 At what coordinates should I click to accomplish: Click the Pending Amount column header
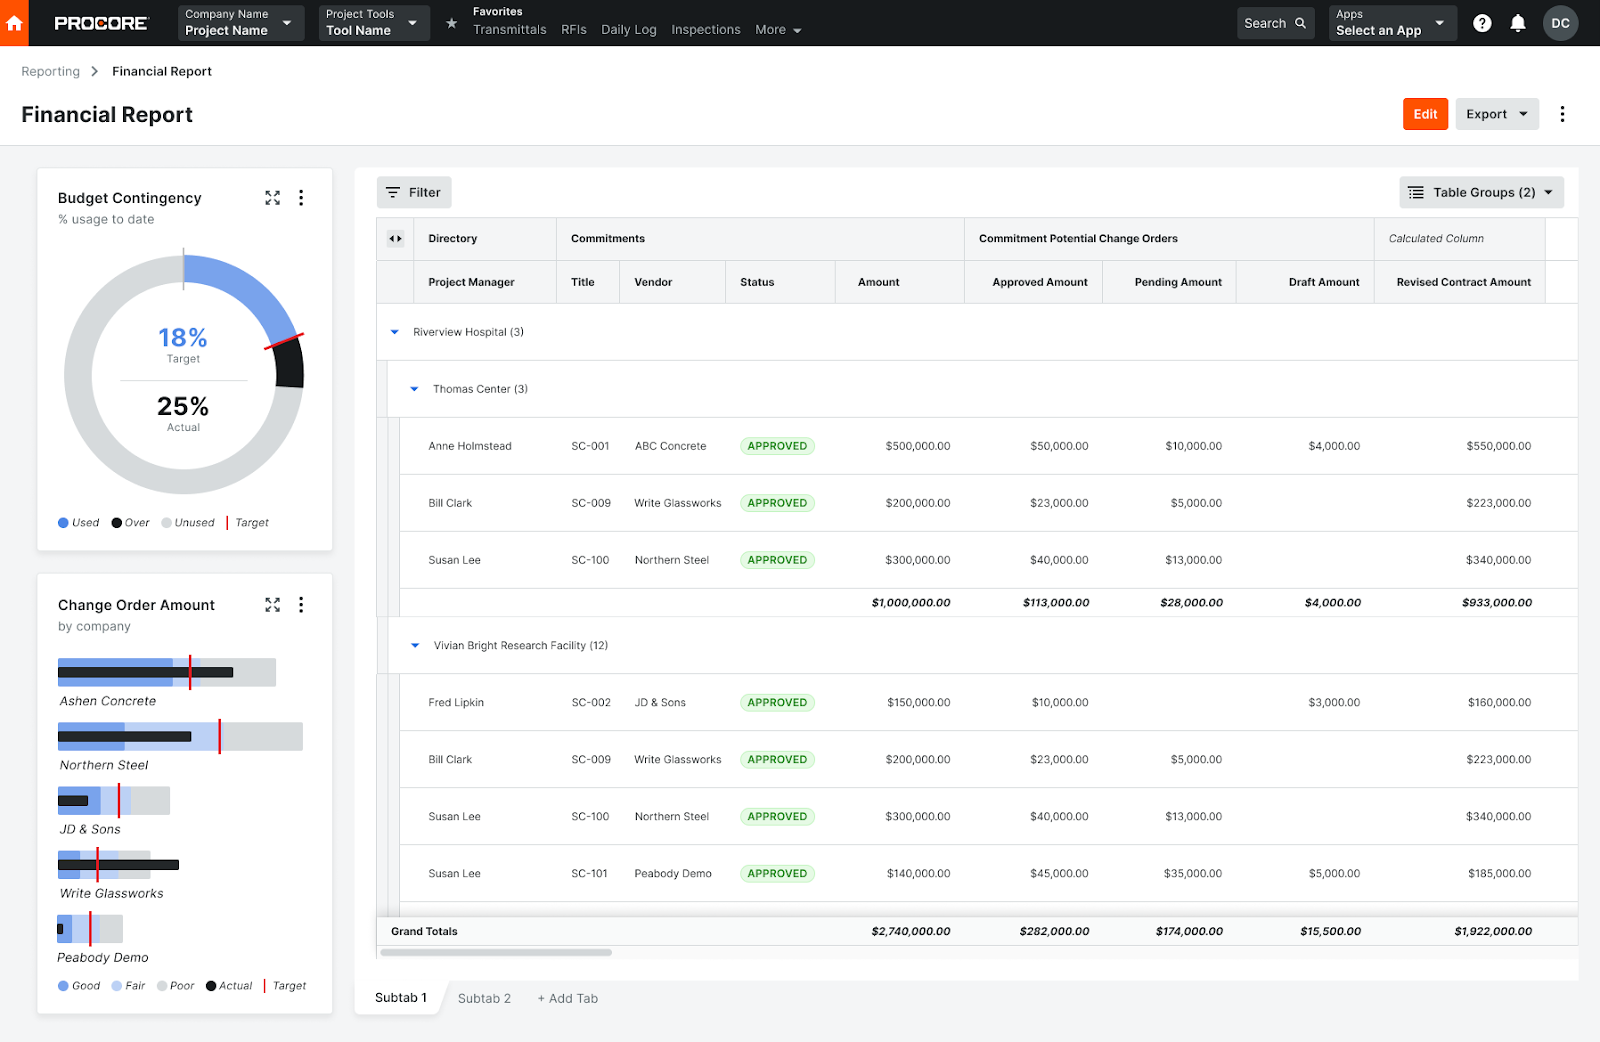[1170, 282]
